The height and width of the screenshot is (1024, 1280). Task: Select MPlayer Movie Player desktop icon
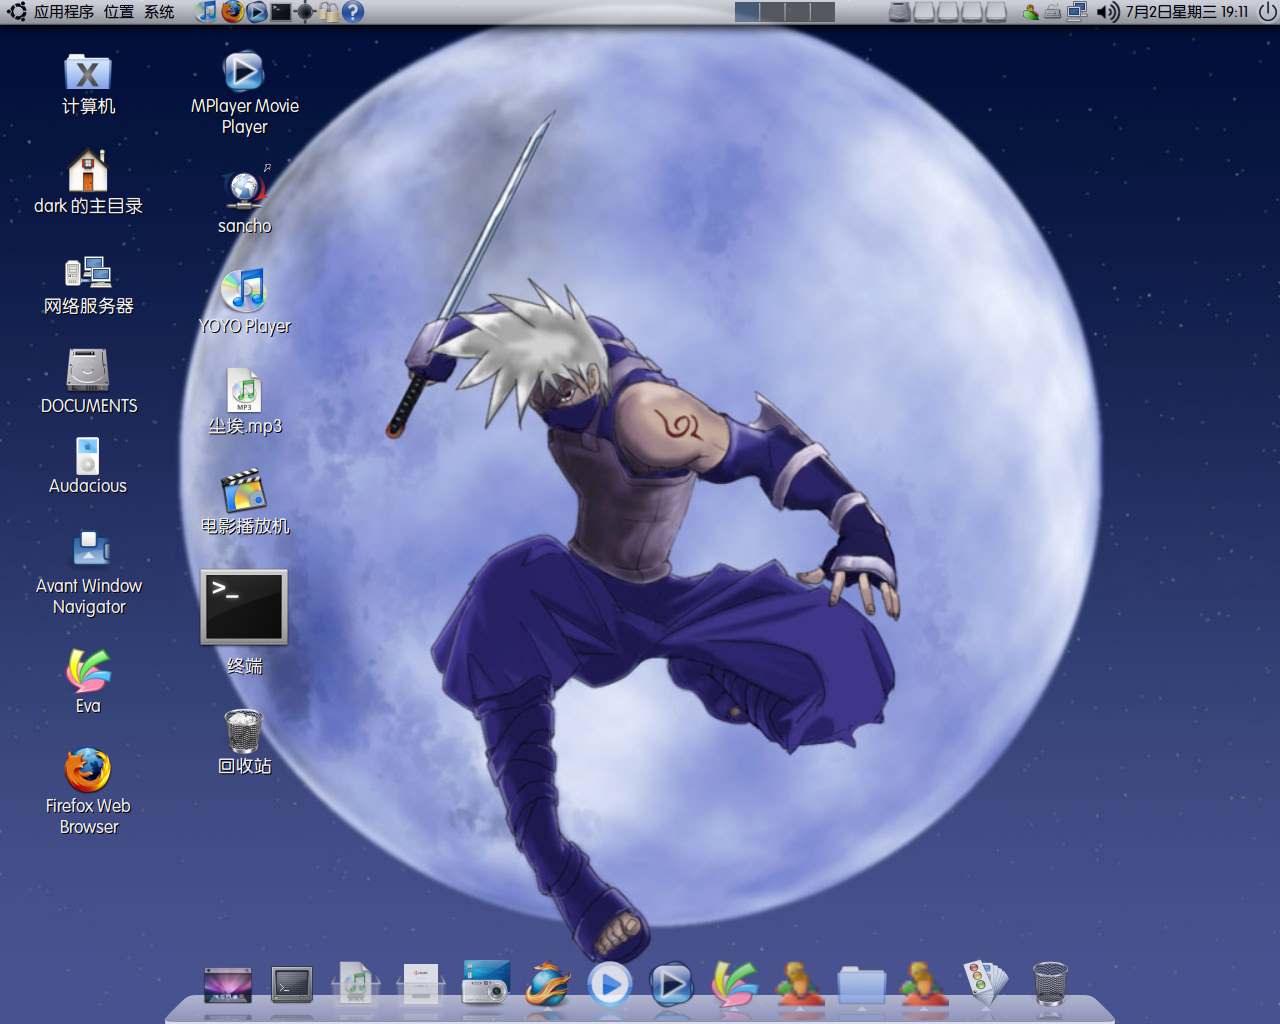pyautogui.click(x=244, y=72)
